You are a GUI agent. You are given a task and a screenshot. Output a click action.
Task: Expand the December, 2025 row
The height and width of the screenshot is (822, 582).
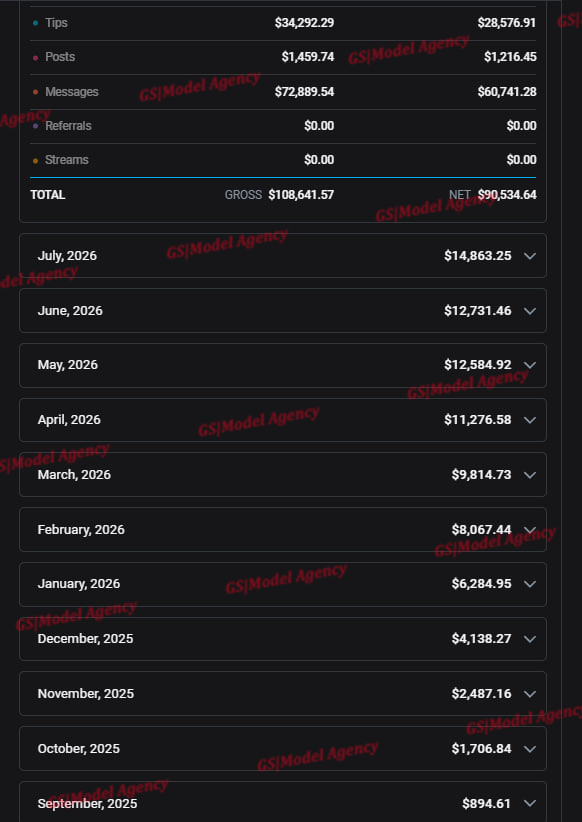283,639
